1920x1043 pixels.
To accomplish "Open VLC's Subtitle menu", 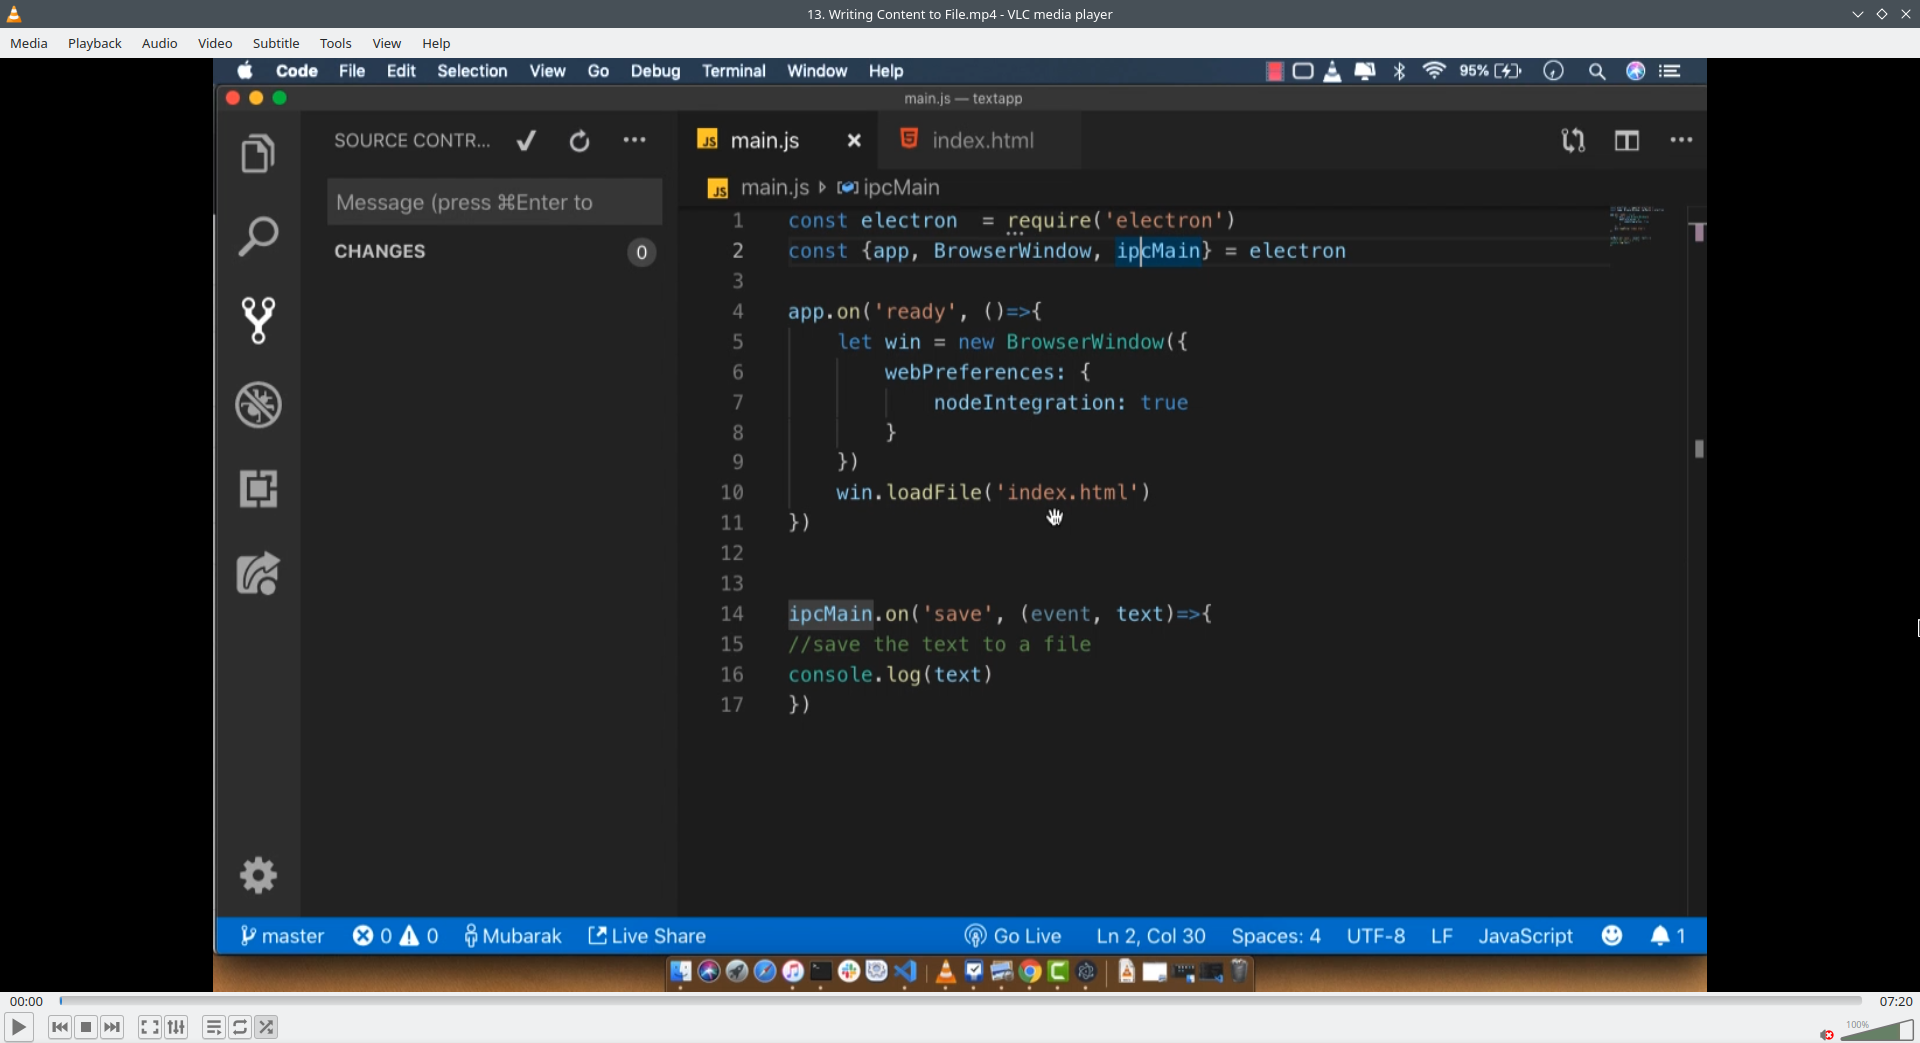I will (x=276, y=43).
